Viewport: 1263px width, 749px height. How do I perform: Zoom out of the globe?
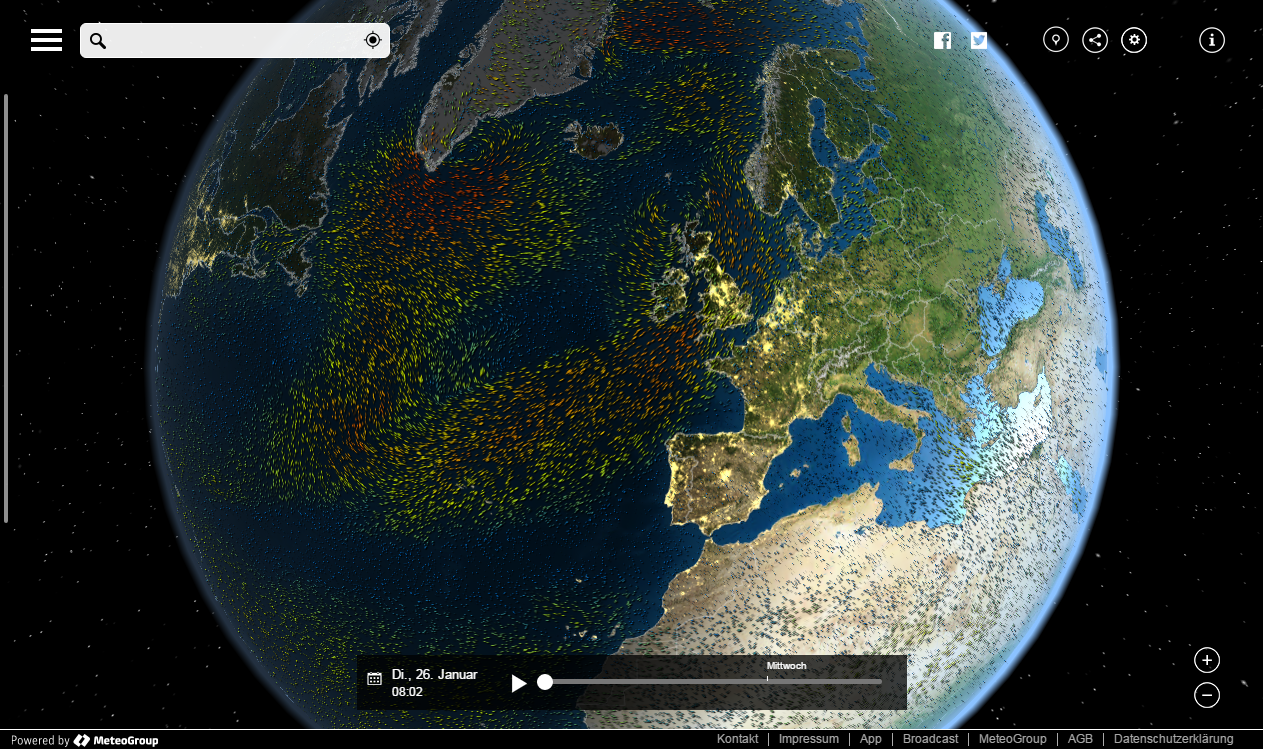pos(1207,694)
